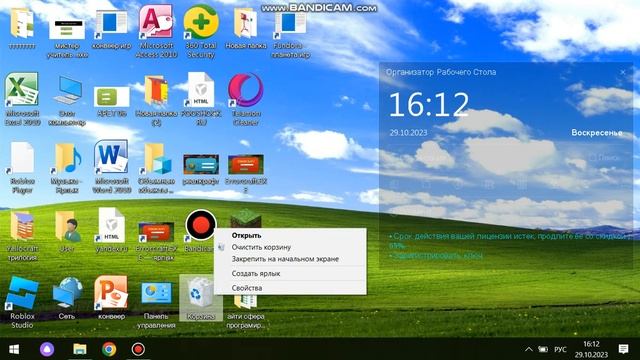Select the Fundora планета shortcut icon
The width and height of the screenshot is (640, 360).
[x=290, y=34]
